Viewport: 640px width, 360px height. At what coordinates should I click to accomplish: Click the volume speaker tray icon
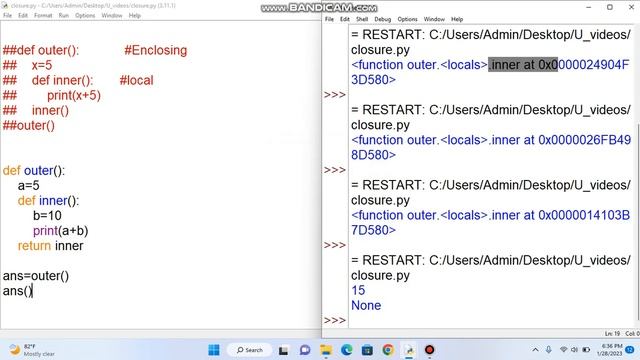pos(574,350)
